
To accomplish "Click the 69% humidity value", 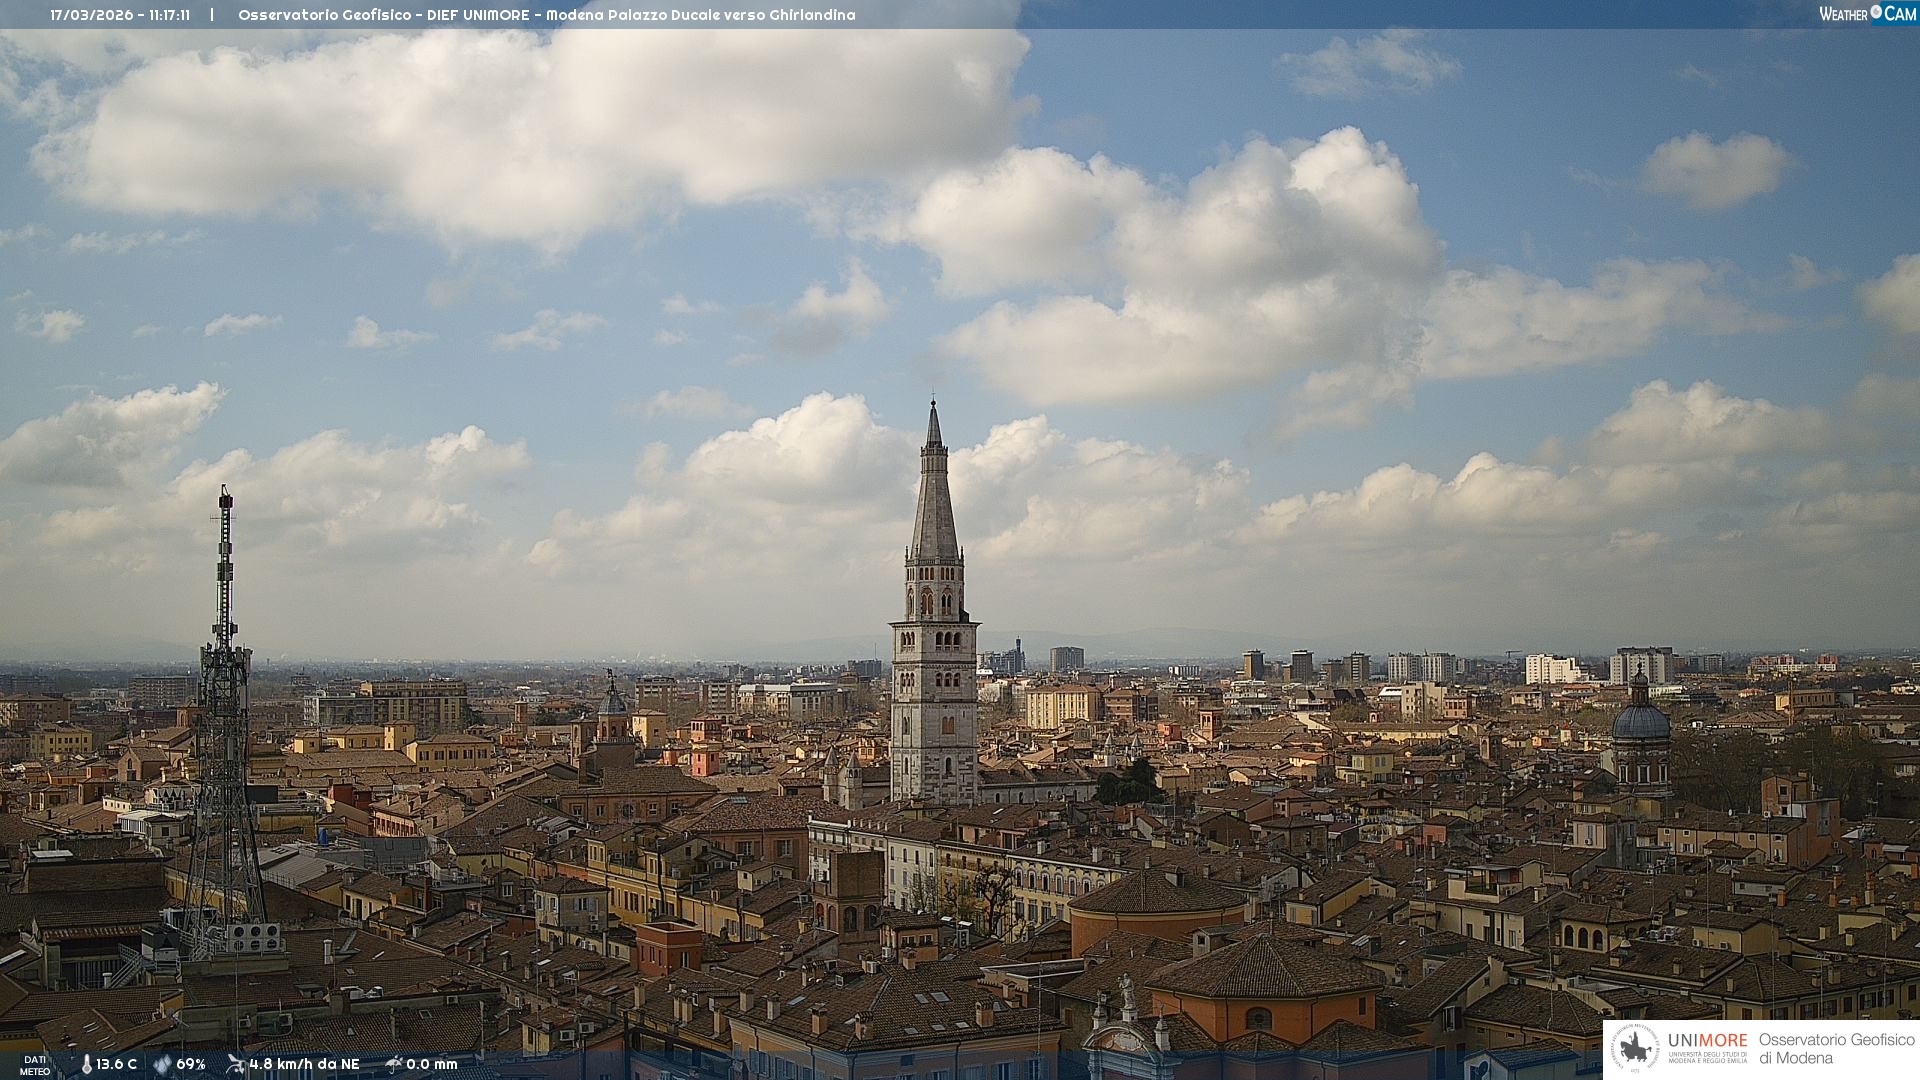I will pyautogui.click(x=191, y=1065).
